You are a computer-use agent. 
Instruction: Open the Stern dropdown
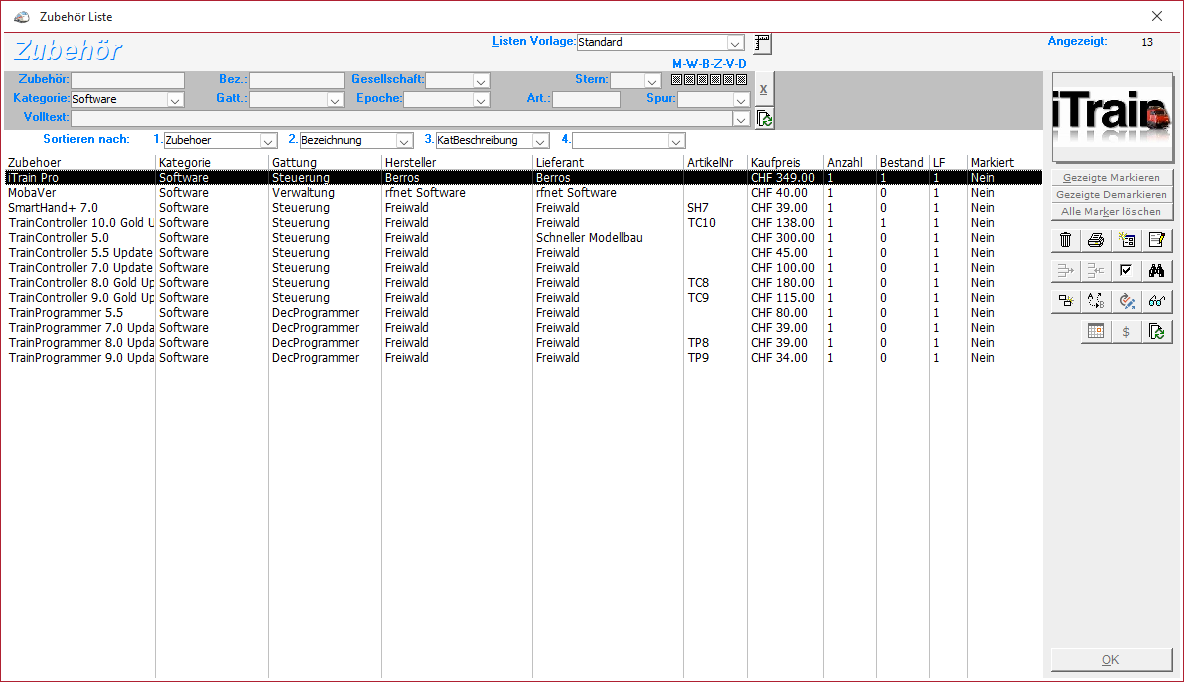652,81
